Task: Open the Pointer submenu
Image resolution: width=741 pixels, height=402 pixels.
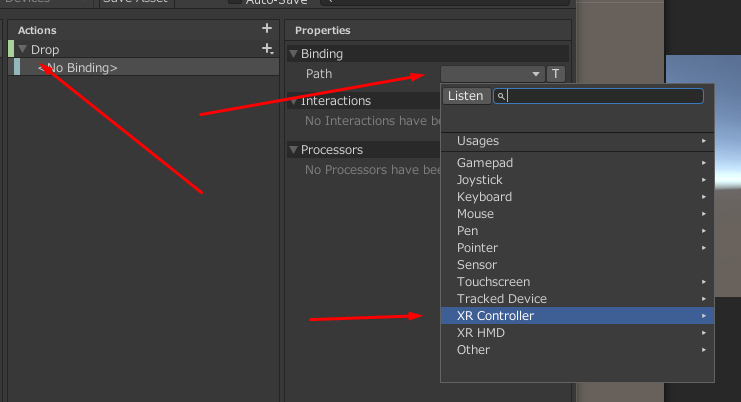Action: pos(577,248)
